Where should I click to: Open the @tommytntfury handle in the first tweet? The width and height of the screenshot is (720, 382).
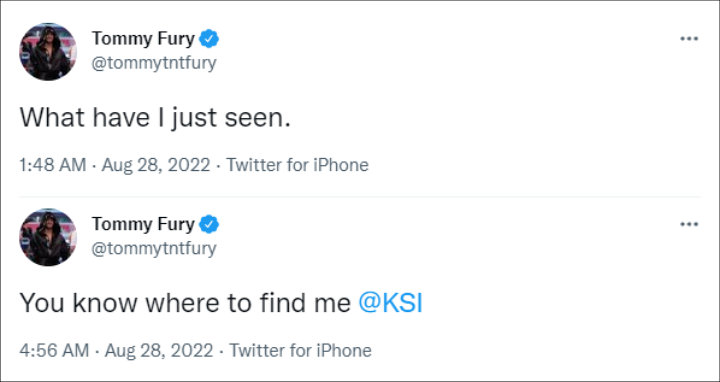point(154,63)
